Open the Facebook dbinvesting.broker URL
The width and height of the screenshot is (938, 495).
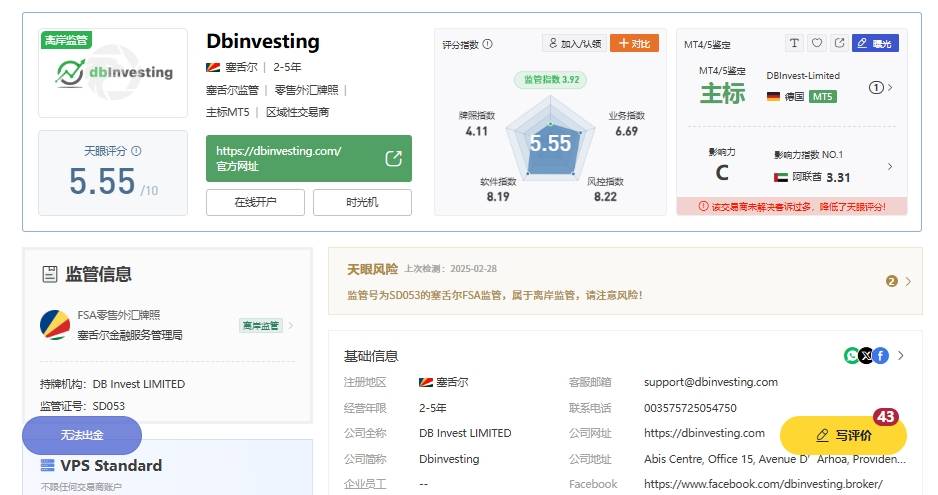(763, 484)
